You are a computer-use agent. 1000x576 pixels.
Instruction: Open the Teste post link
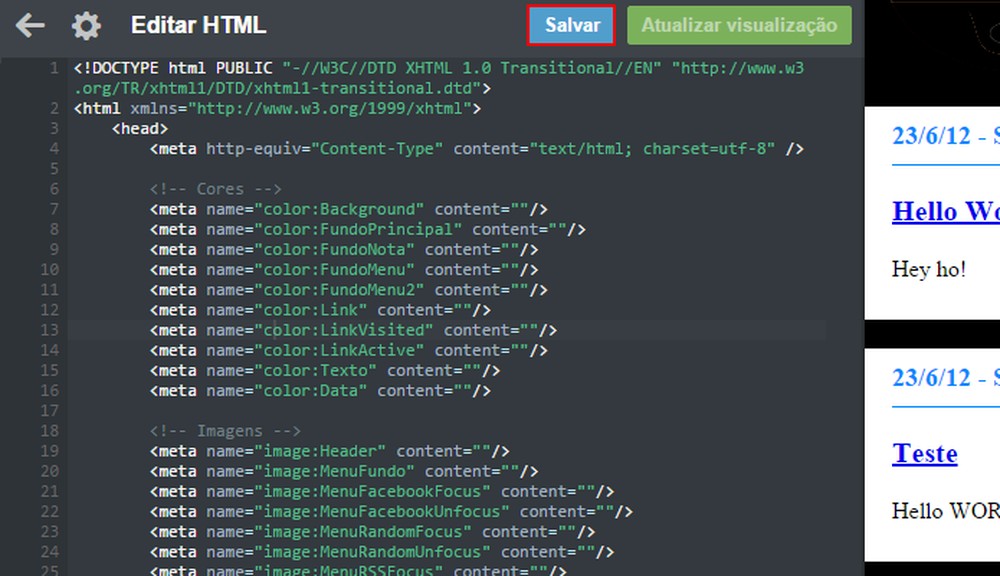(x=924, y=453)
